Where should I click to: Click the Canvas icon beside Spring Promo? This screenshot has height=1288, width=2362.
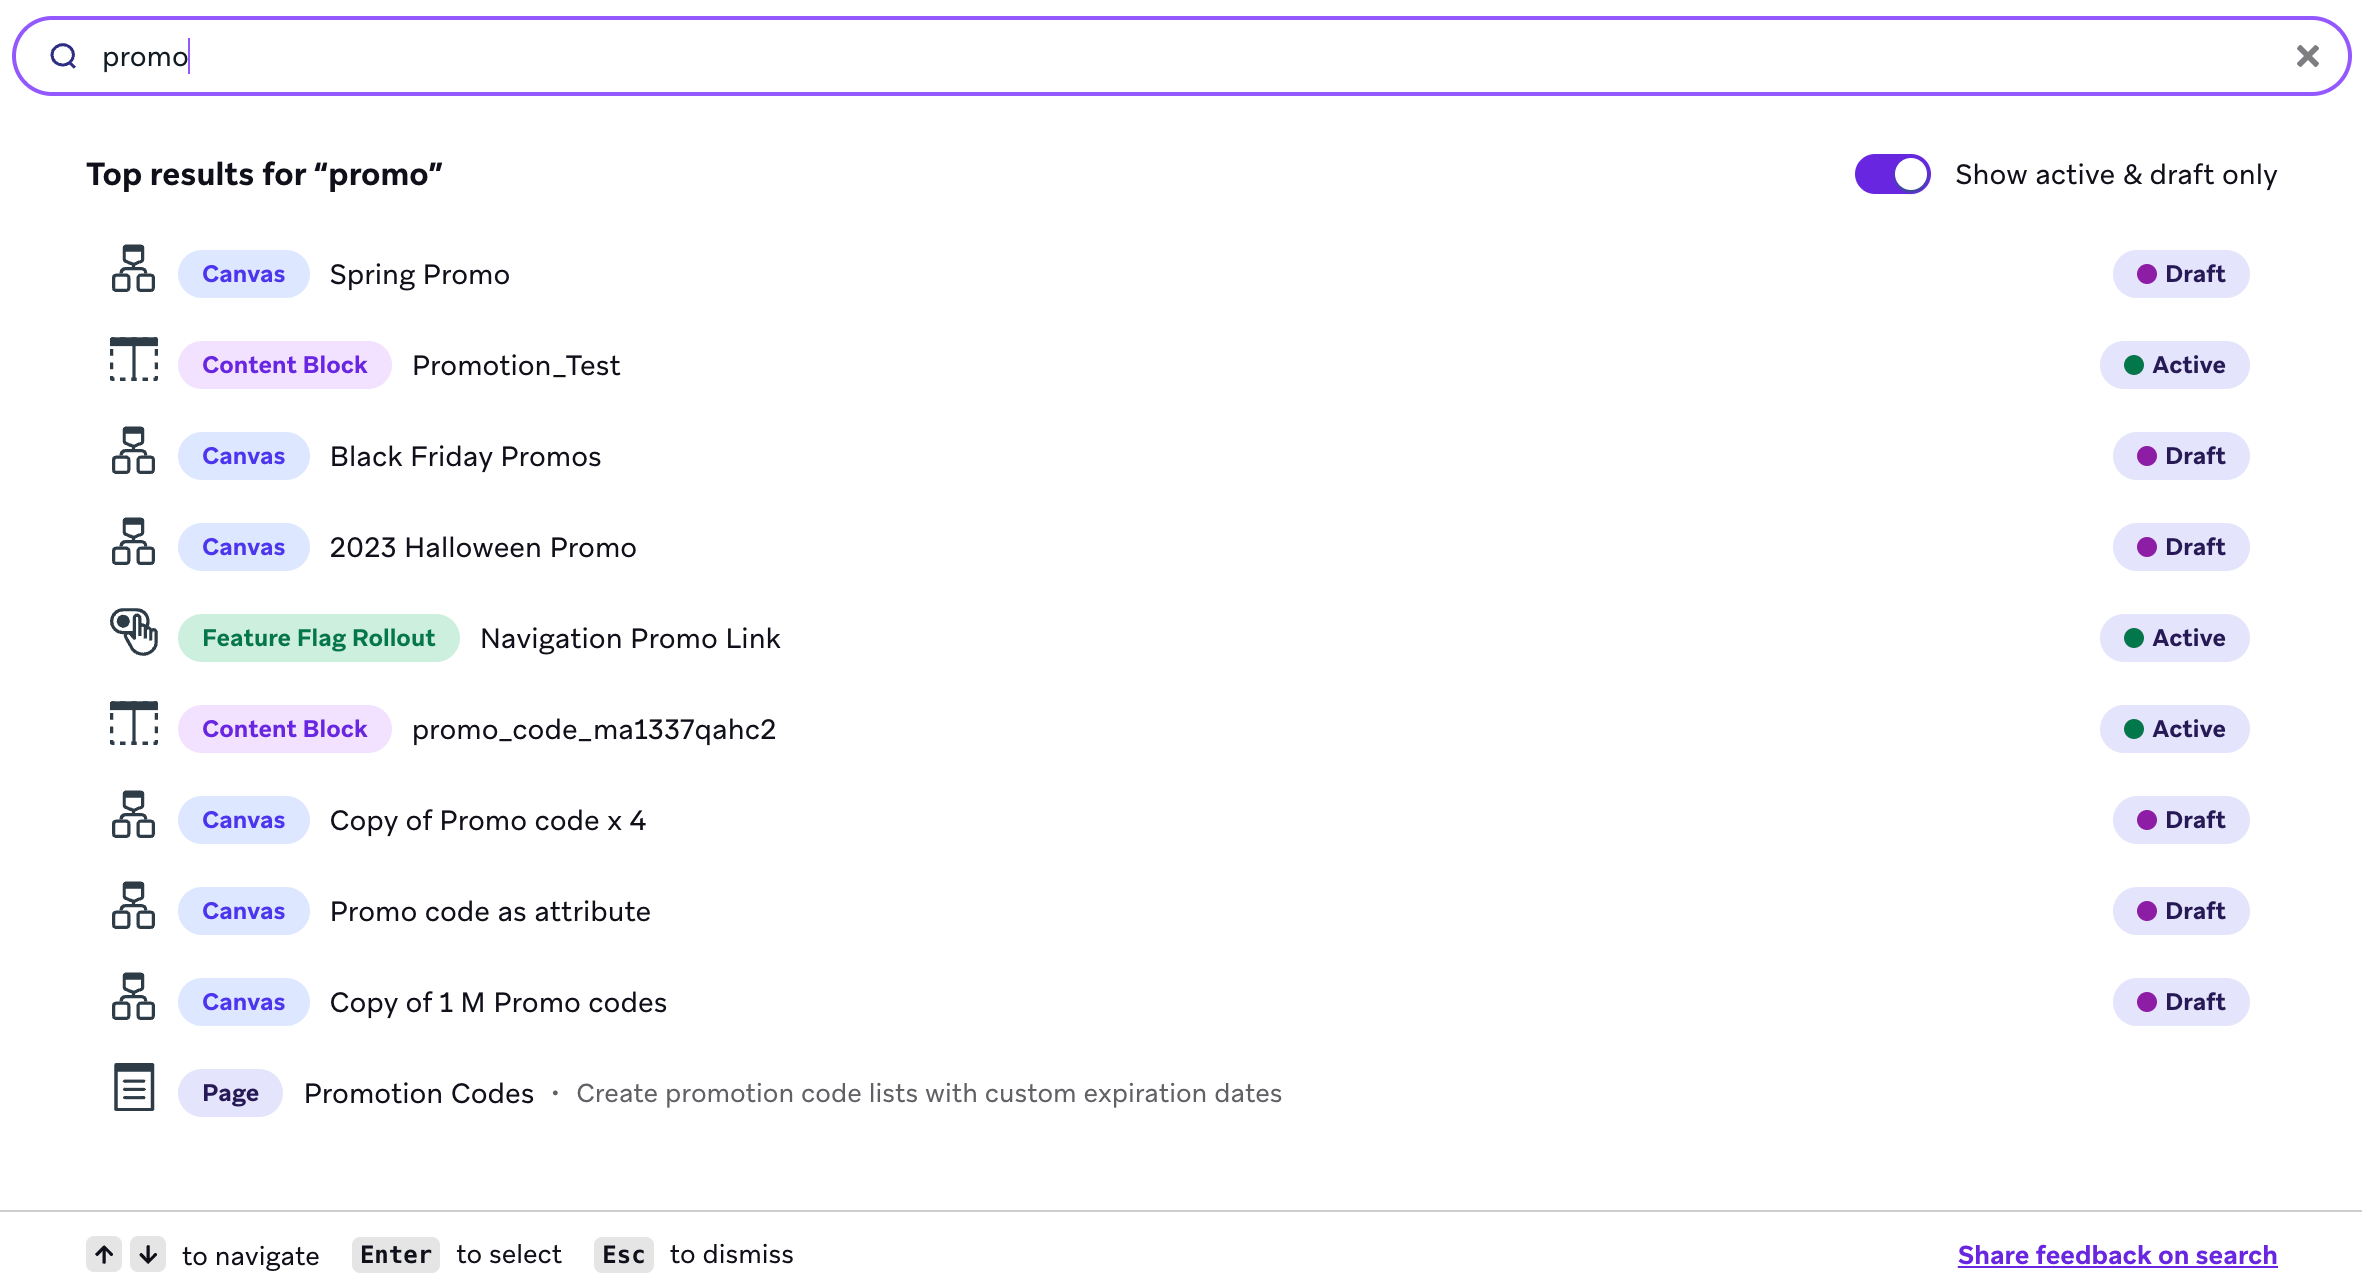tap(133, 268)
